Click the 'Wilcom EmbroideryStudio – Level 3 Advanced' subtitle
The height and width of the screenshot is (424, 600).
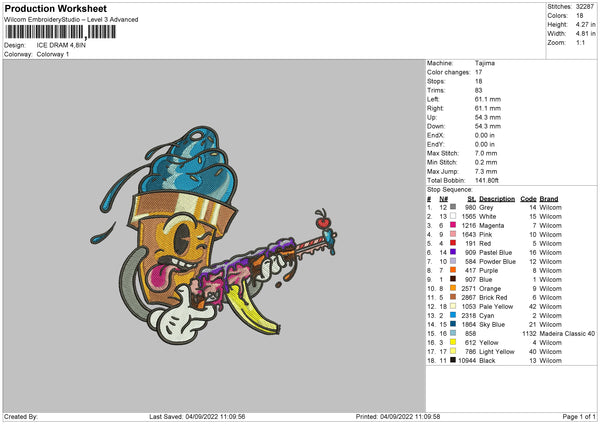[x=71, y=20]
